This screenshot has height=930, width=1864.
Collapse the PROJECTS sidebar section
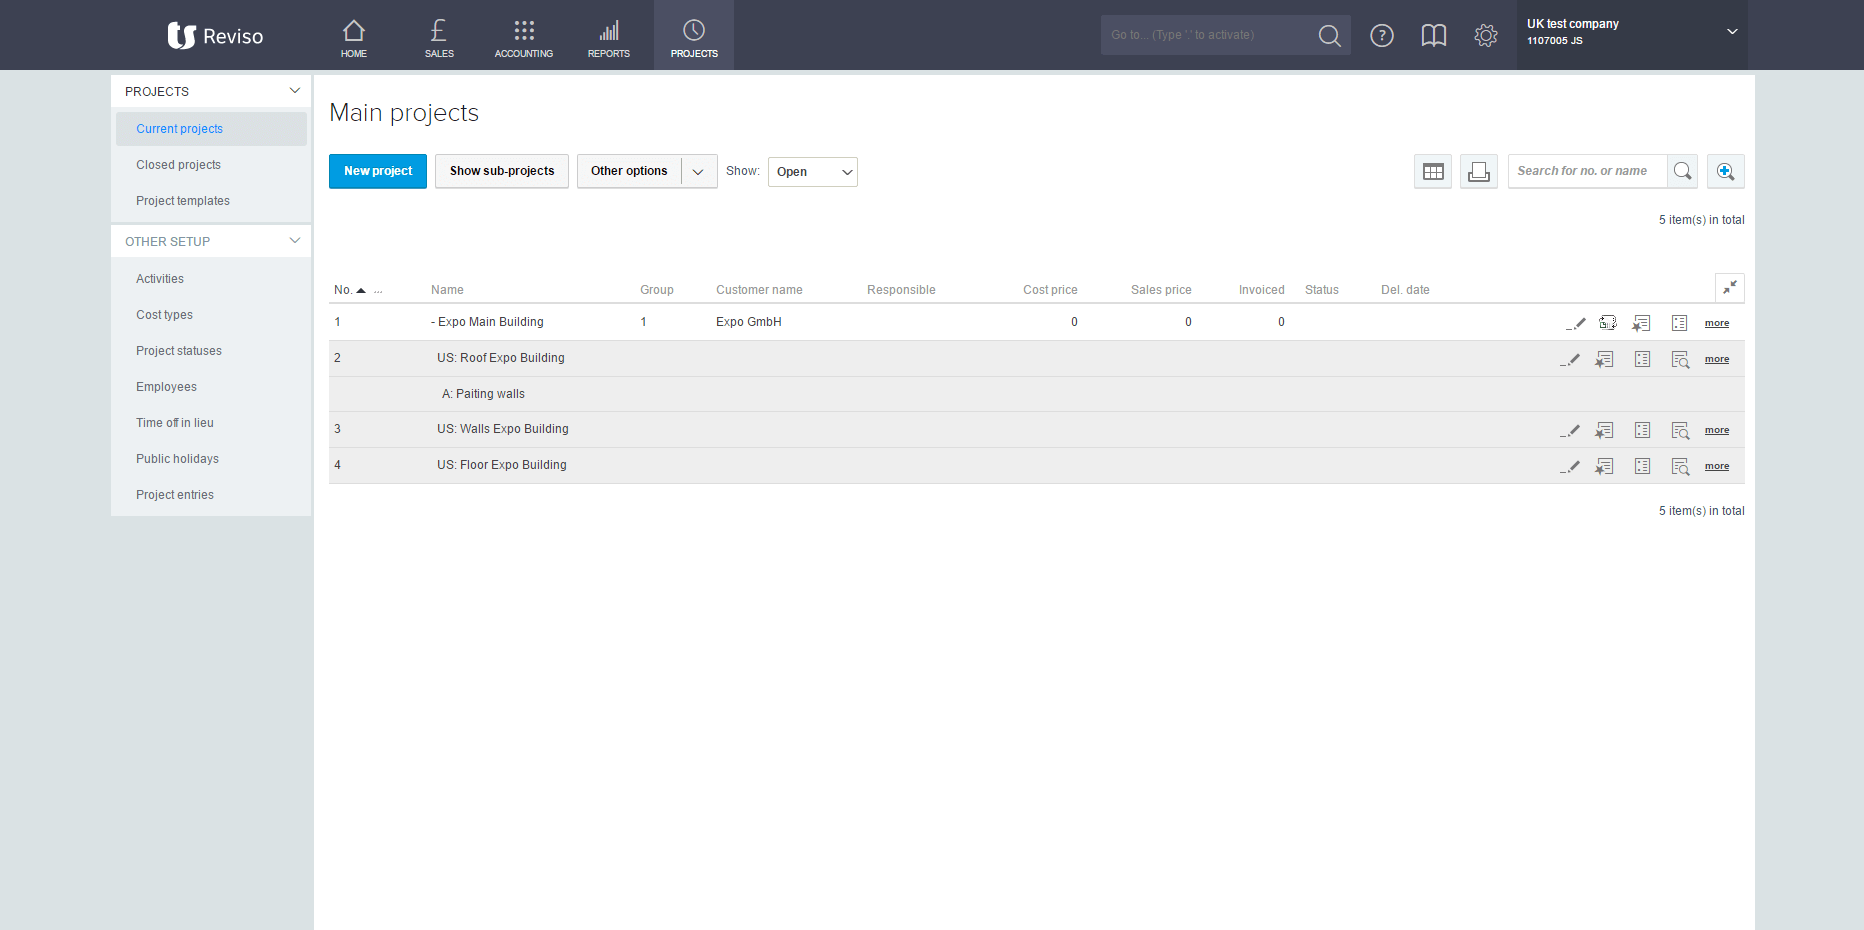[x=295, y=91]
